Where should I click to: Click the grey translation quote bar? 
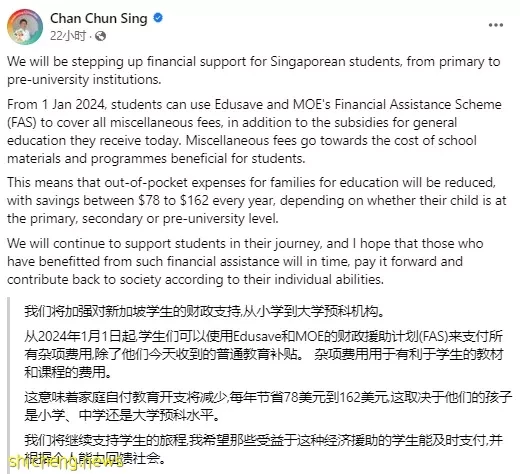coord(8,385)
